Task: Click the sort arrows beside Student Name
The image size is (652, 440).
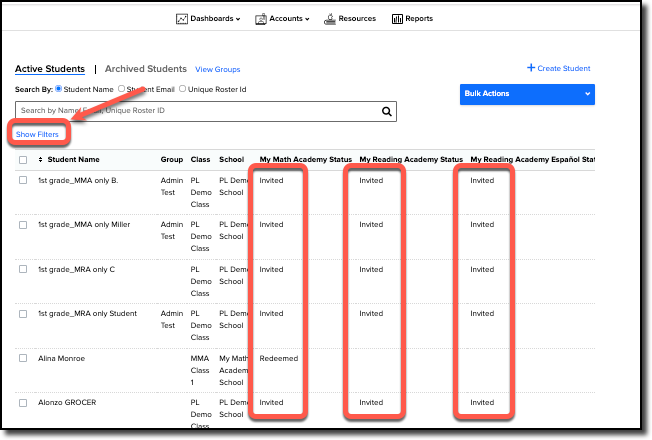Action: [x=40, y=159]
